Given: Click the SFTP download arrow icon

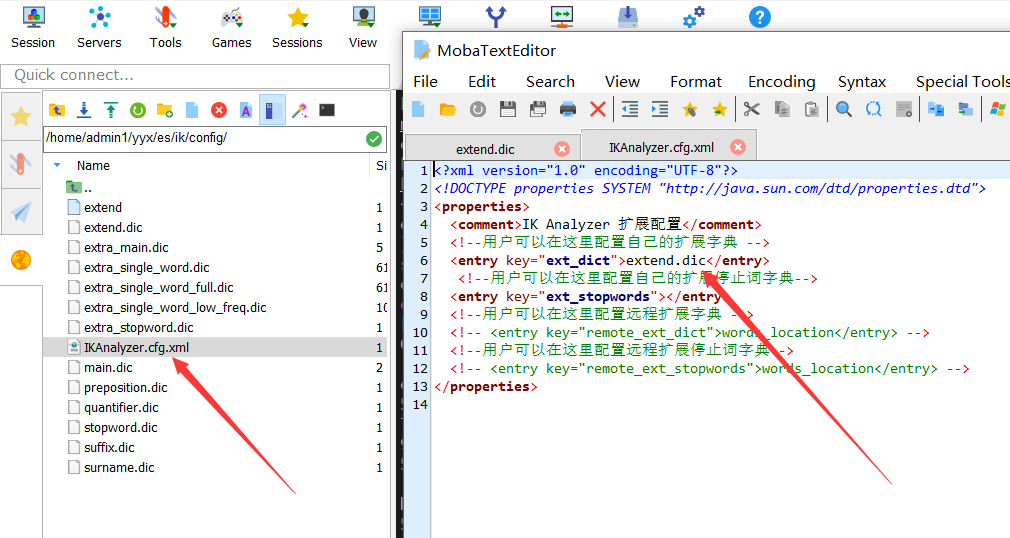Looking at the screenshot, I should (x=84, y=110).
